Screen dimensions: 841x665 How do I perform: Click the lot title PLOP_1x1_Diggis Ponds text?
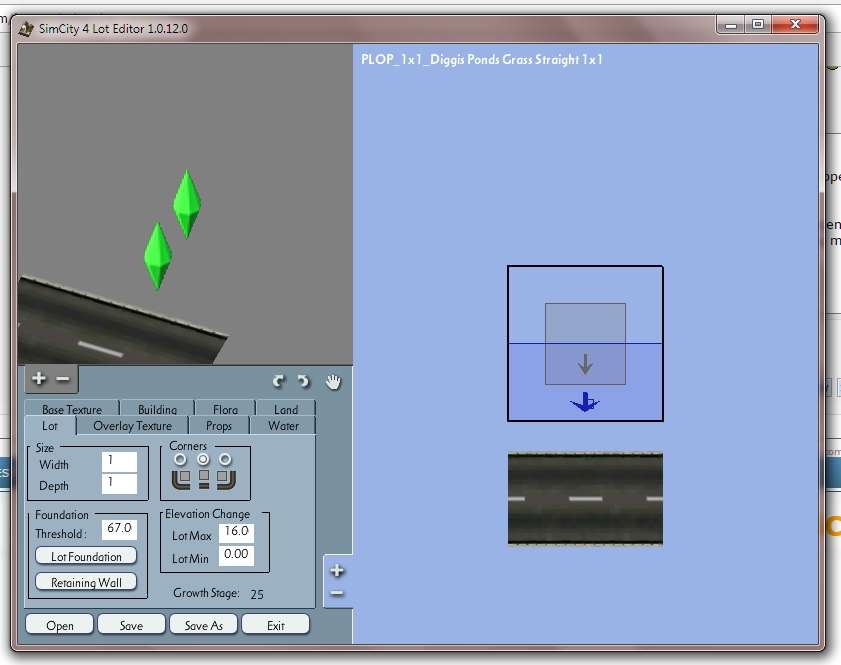click(x=482, y=60)
